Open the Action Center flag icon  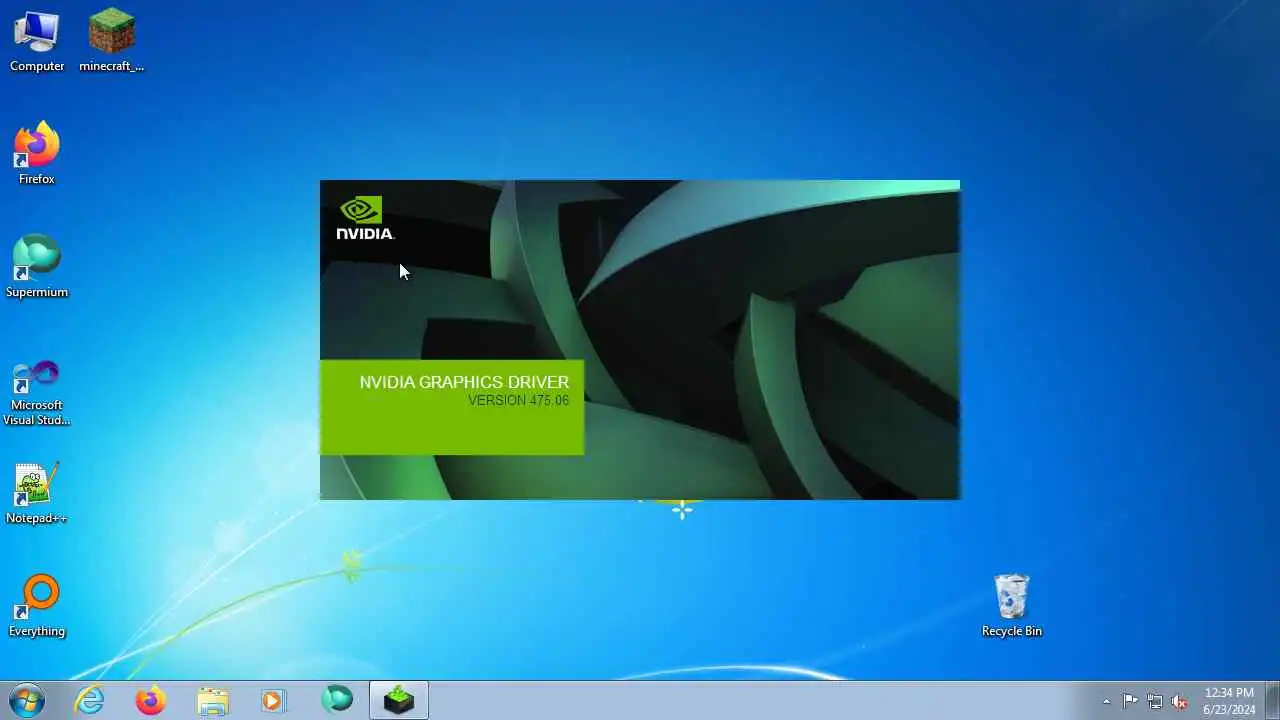tap(1130, 701)
